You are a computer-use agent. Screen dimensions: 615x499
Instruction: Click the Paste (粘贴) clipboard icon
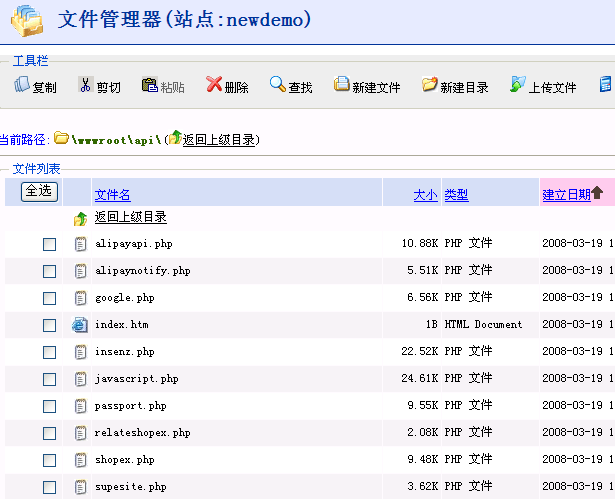(x=150, y=86)
